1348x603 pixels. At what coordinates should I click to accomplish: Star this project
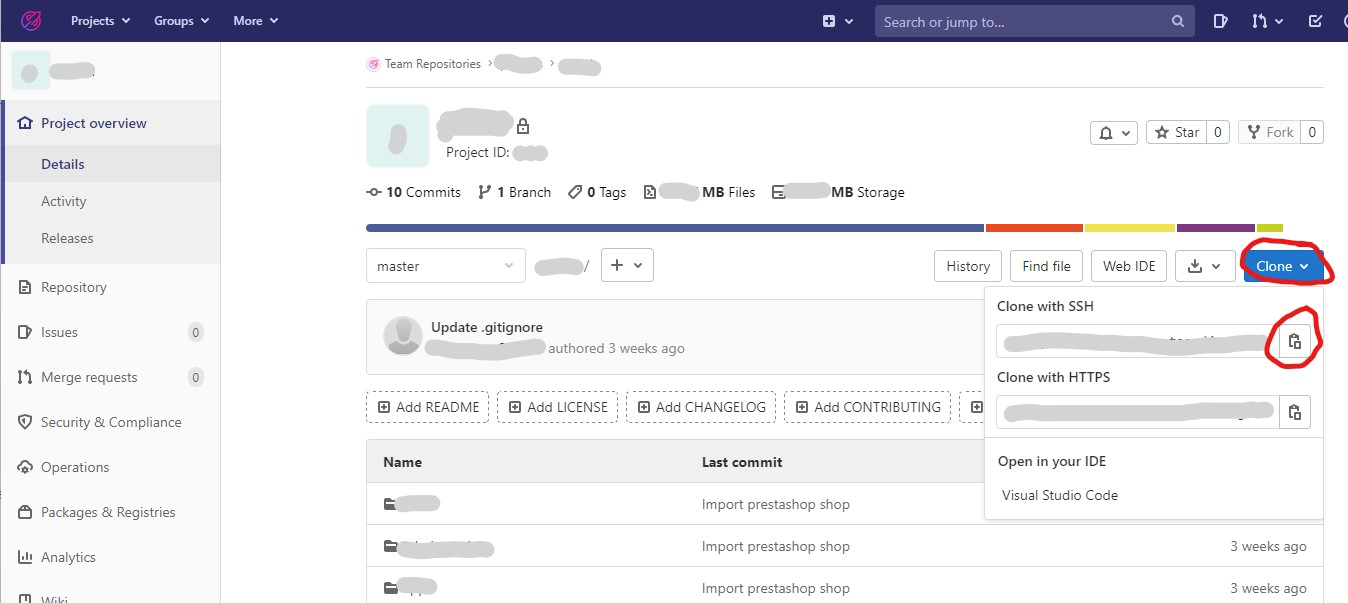(1176, 132)
